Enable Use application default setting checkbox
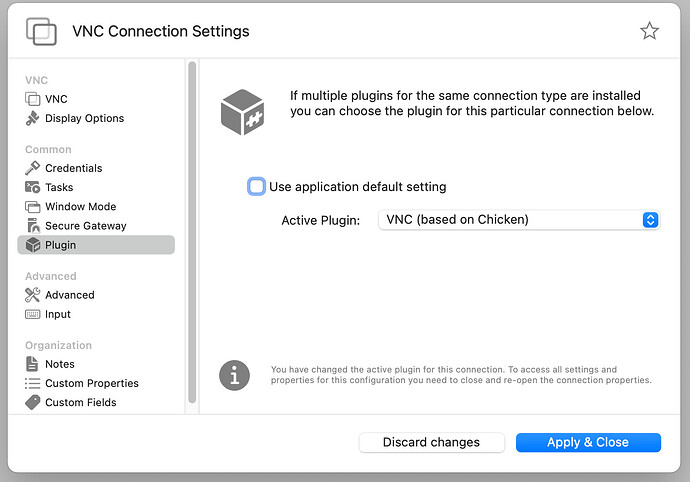 click(x=257, y=187)
